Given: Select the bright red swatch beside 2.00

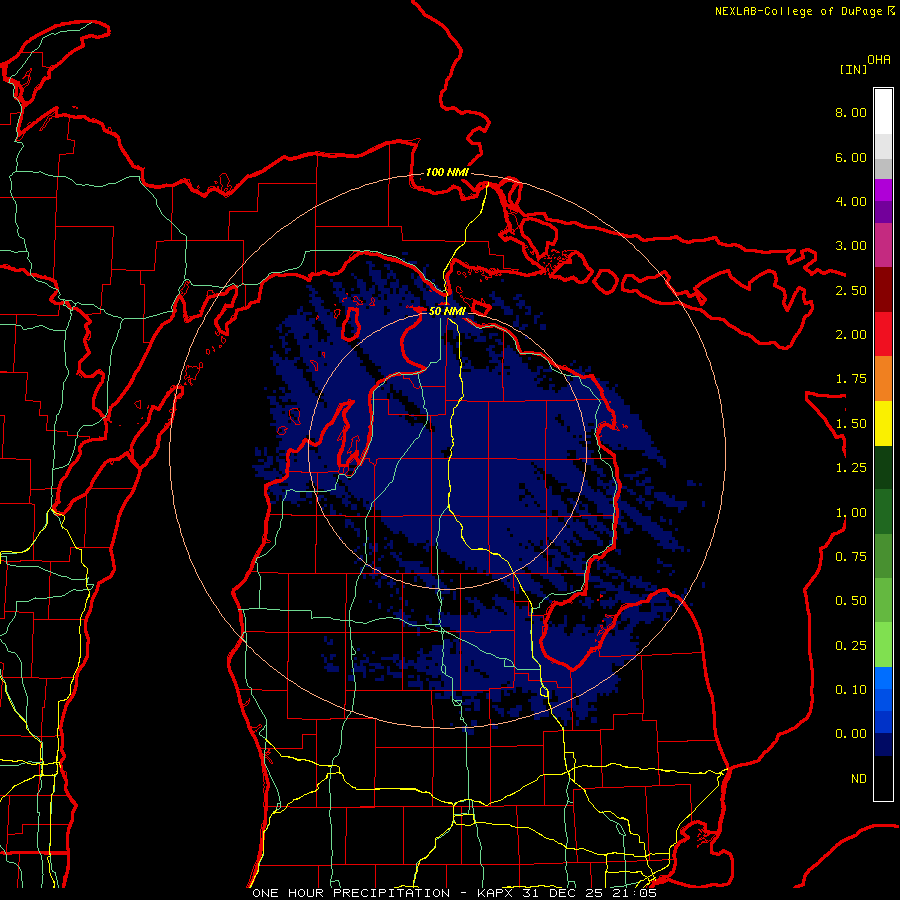Looking at the screenshot, I should coord(883,334).
